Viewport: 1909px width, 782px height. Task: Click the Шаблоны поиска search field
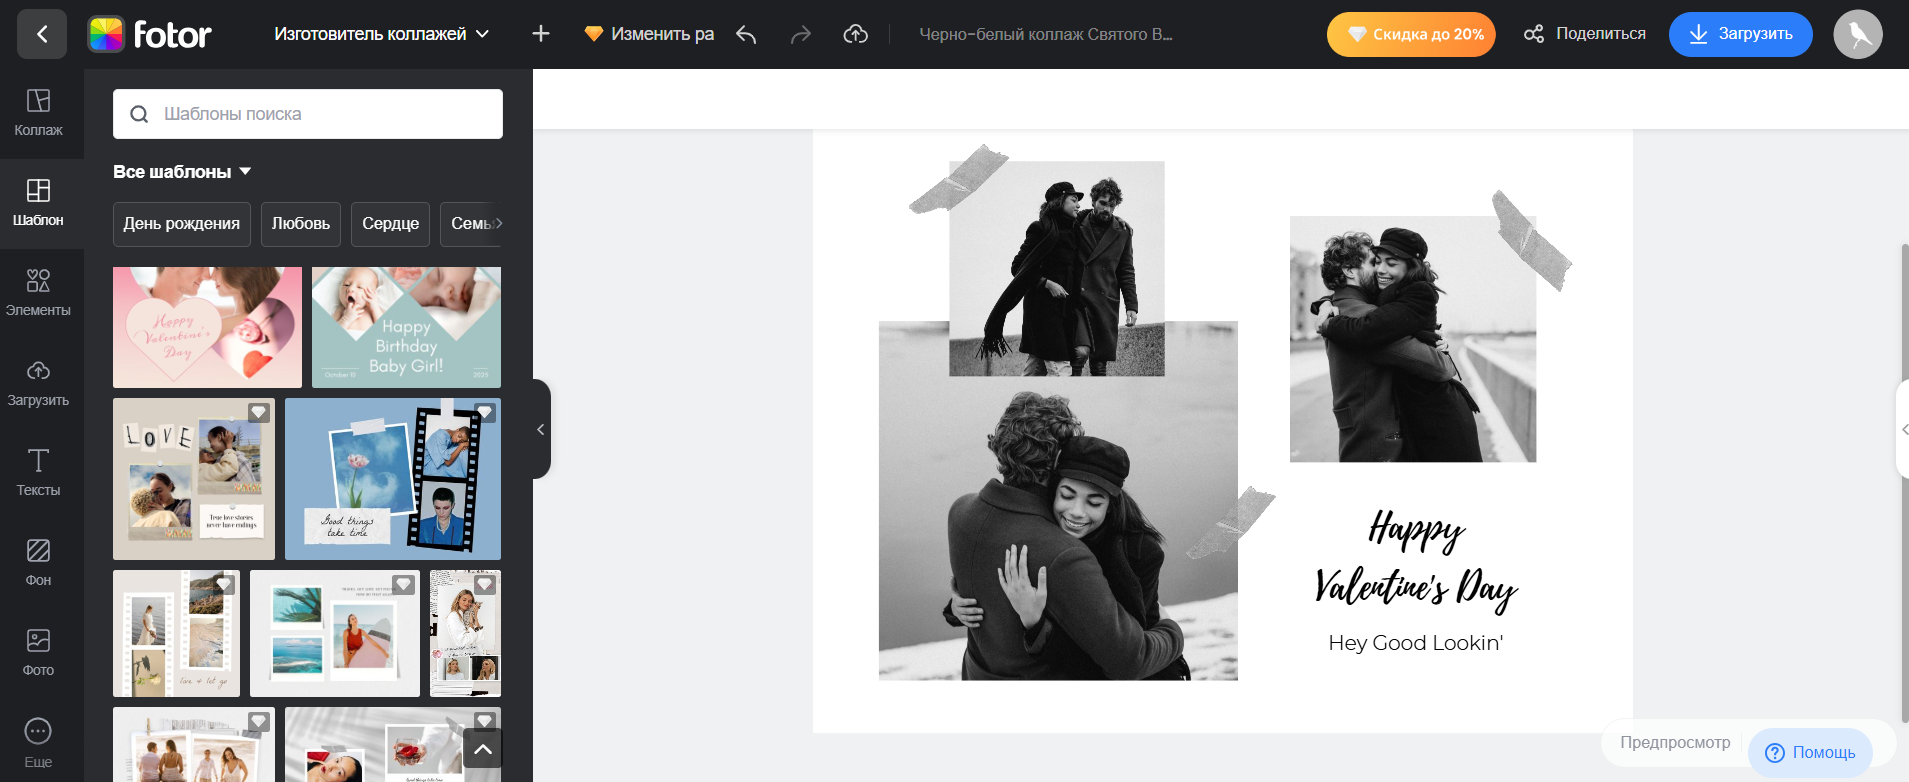tap(308, 114)
